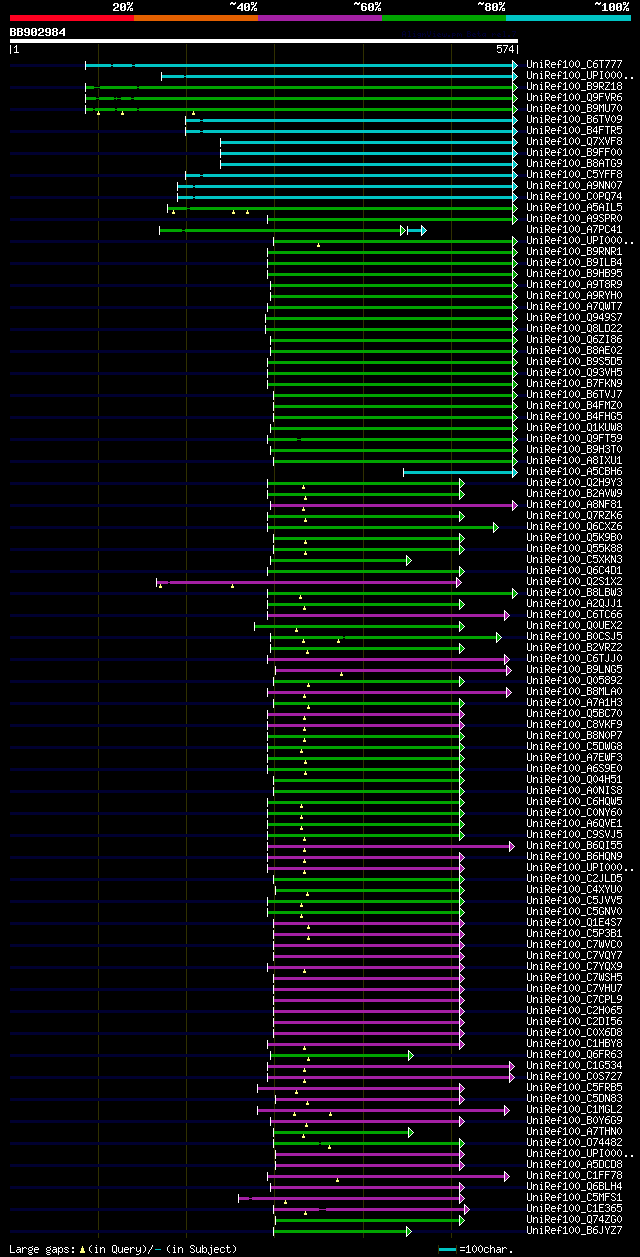Click the white query sequence bar 1-574
Viewport: 640px width, 1257px height.
coord(264,41)
